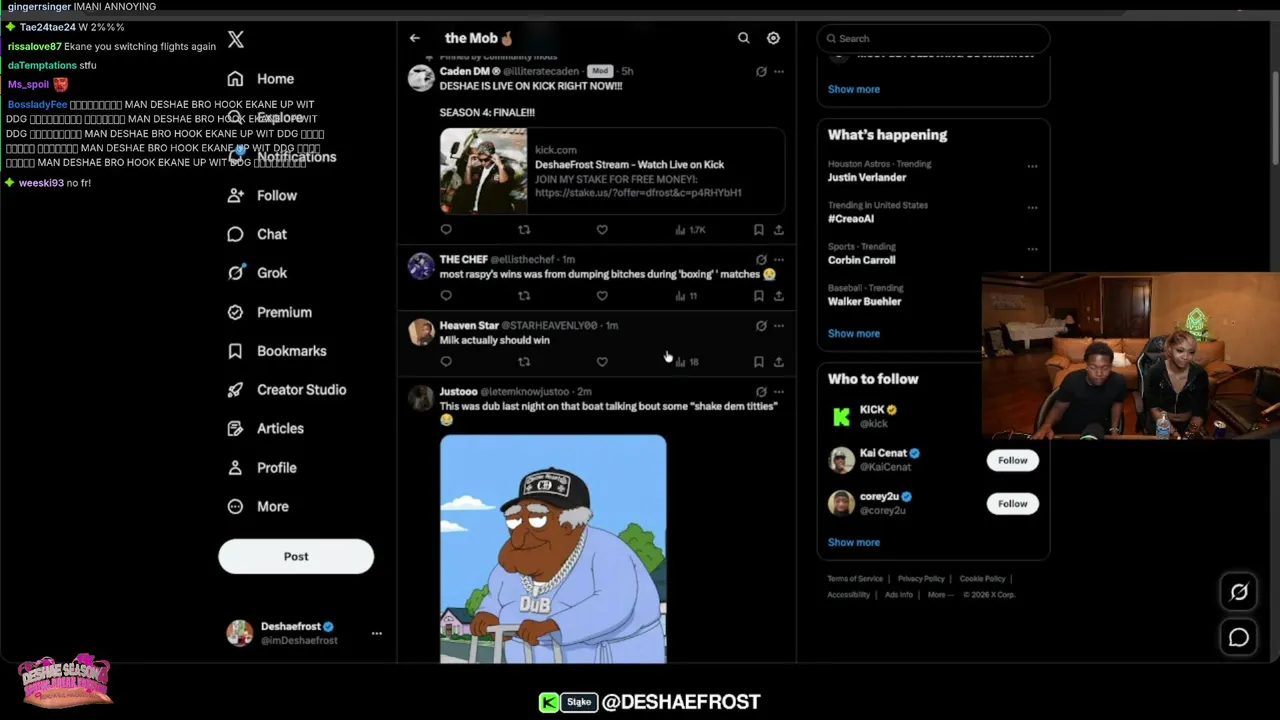The image size is (1280, 720).
Task: Go back with the arrow beside the Mob
Action: [x=414, y=38]
